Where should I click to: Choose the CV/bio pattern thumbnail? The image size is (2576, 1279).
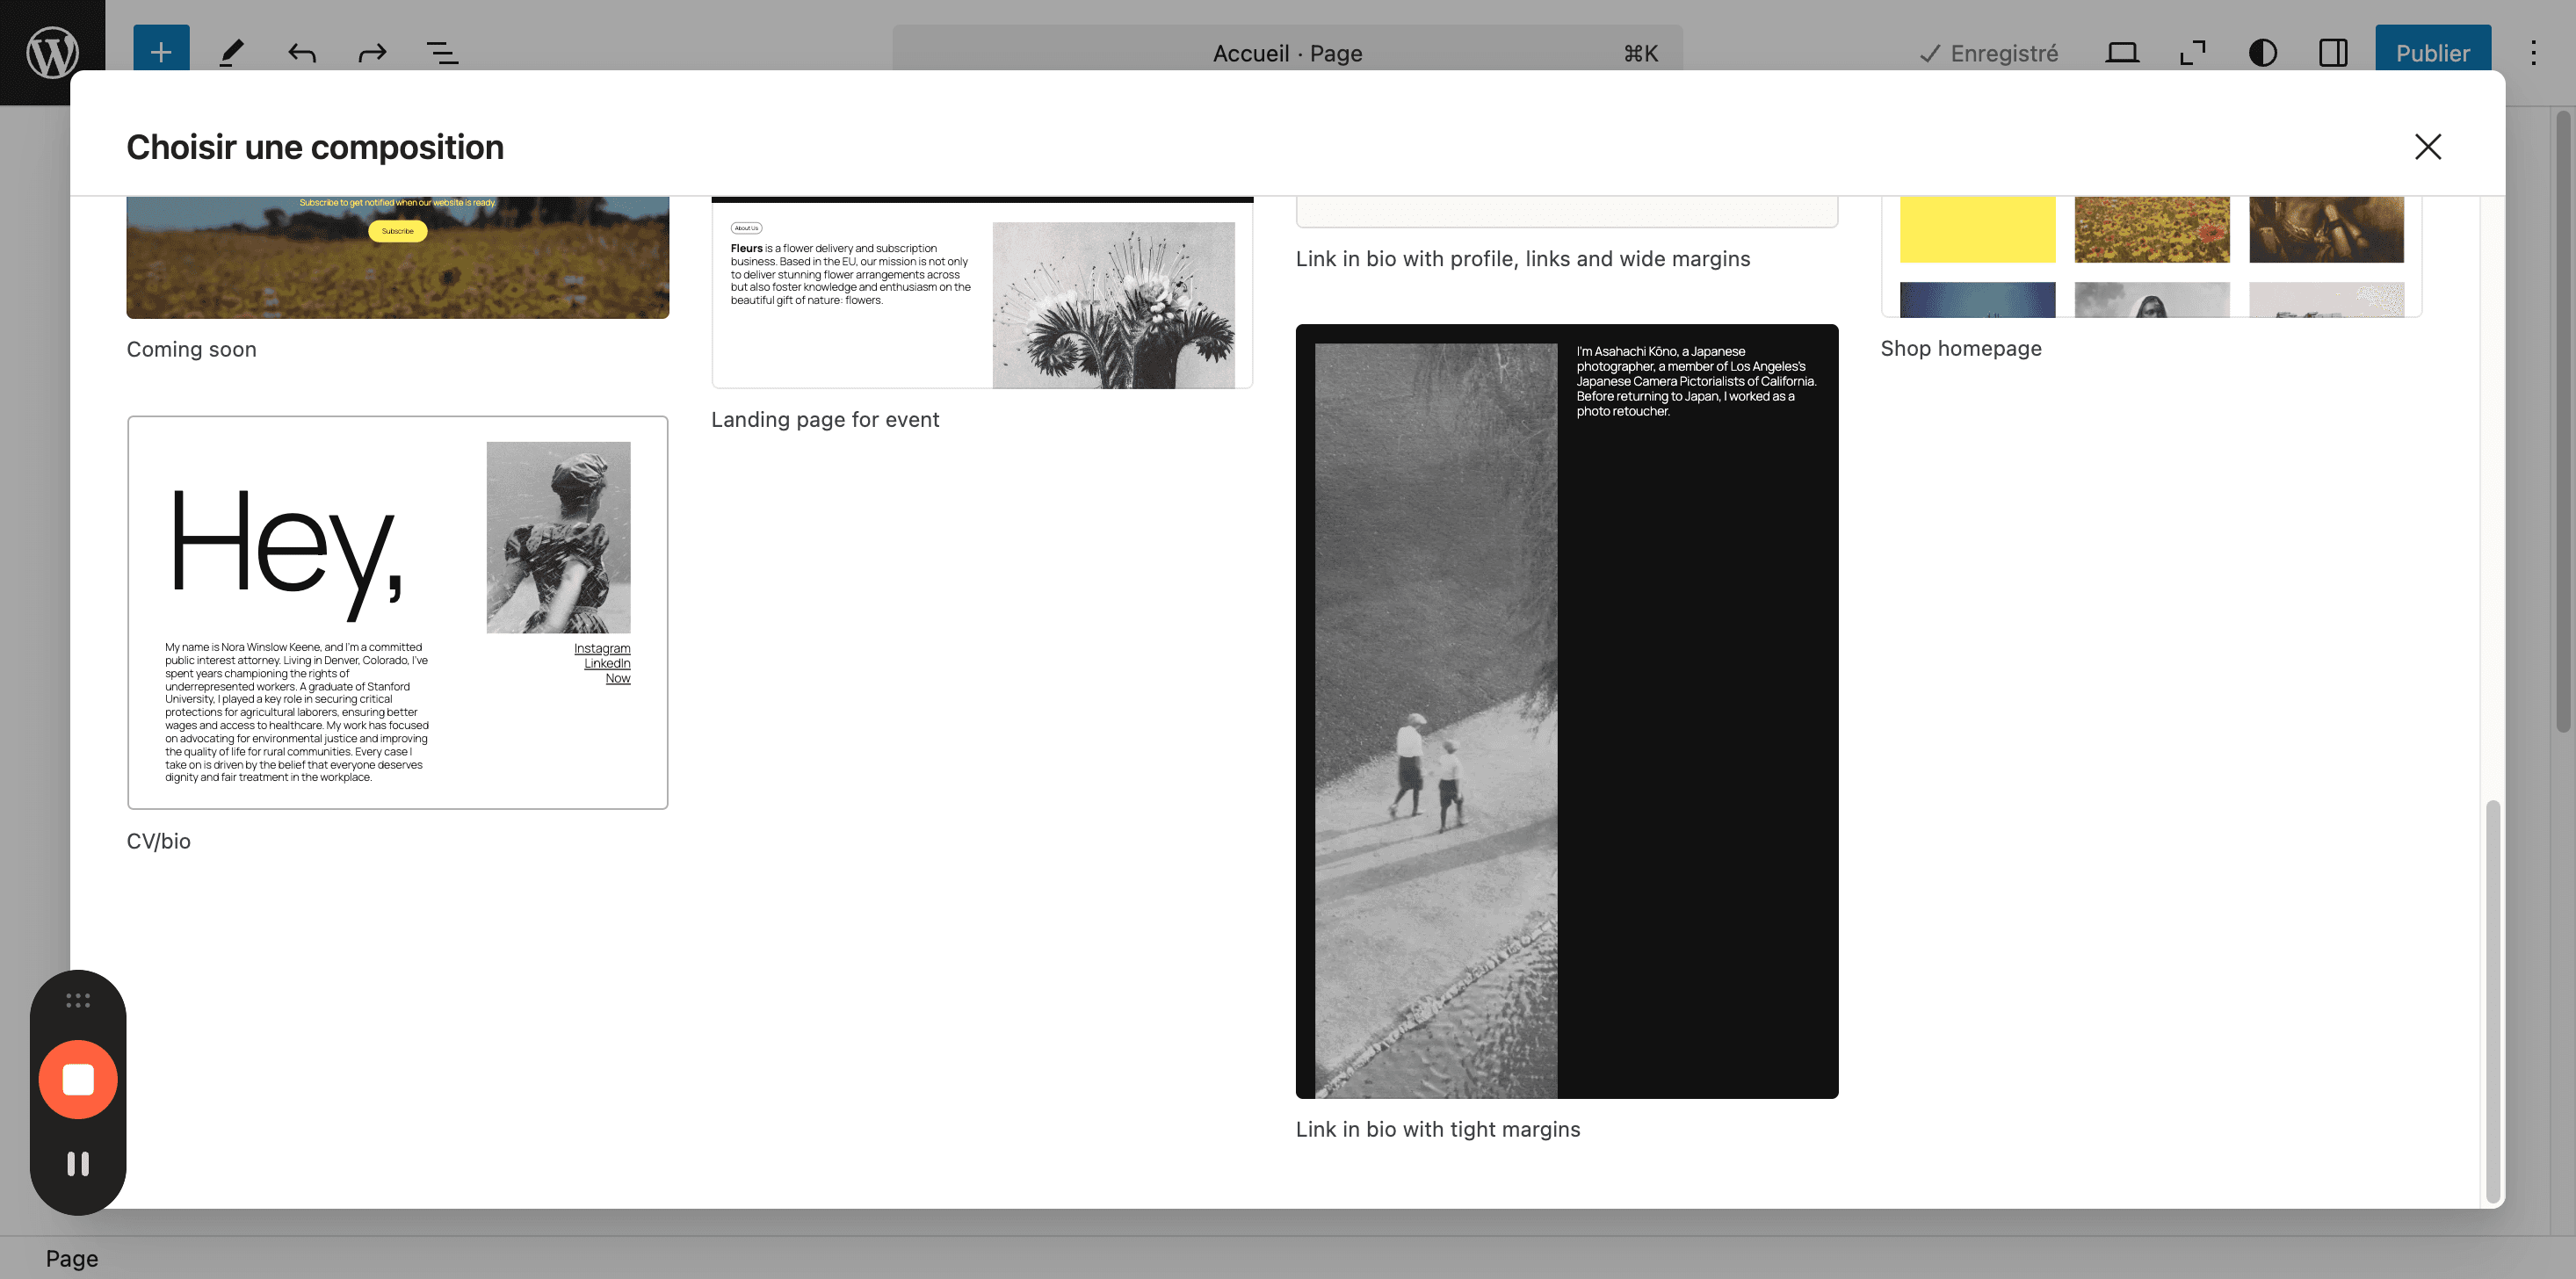(397, 612)
